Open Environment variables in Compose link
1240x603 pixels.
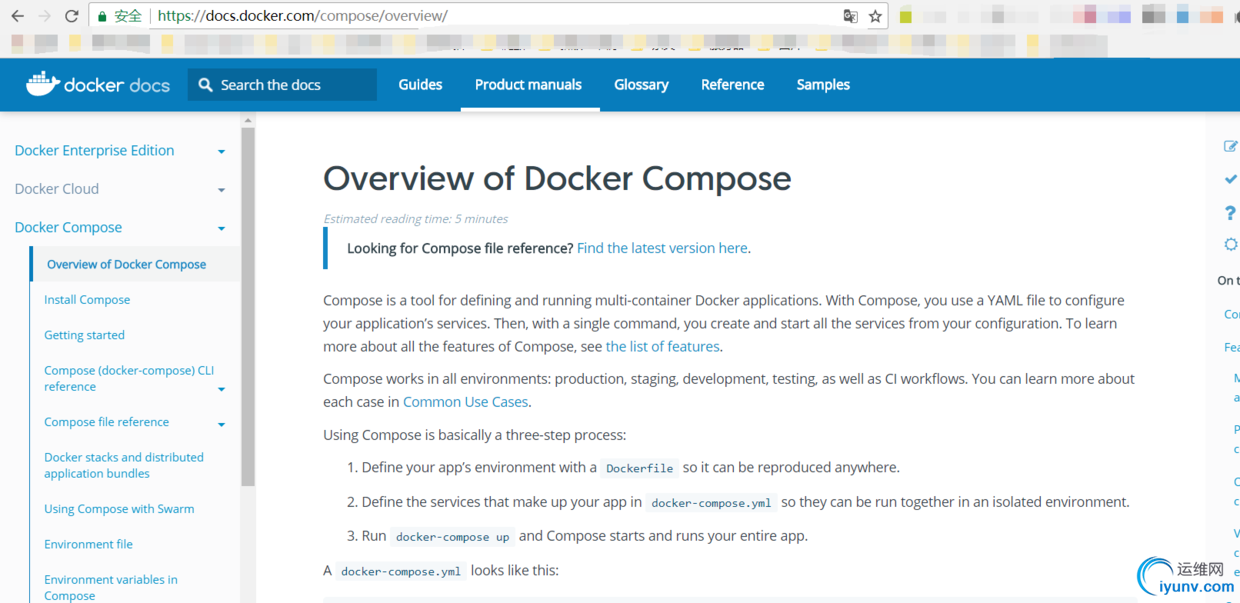pyautogui.click(x=111, y=587)
